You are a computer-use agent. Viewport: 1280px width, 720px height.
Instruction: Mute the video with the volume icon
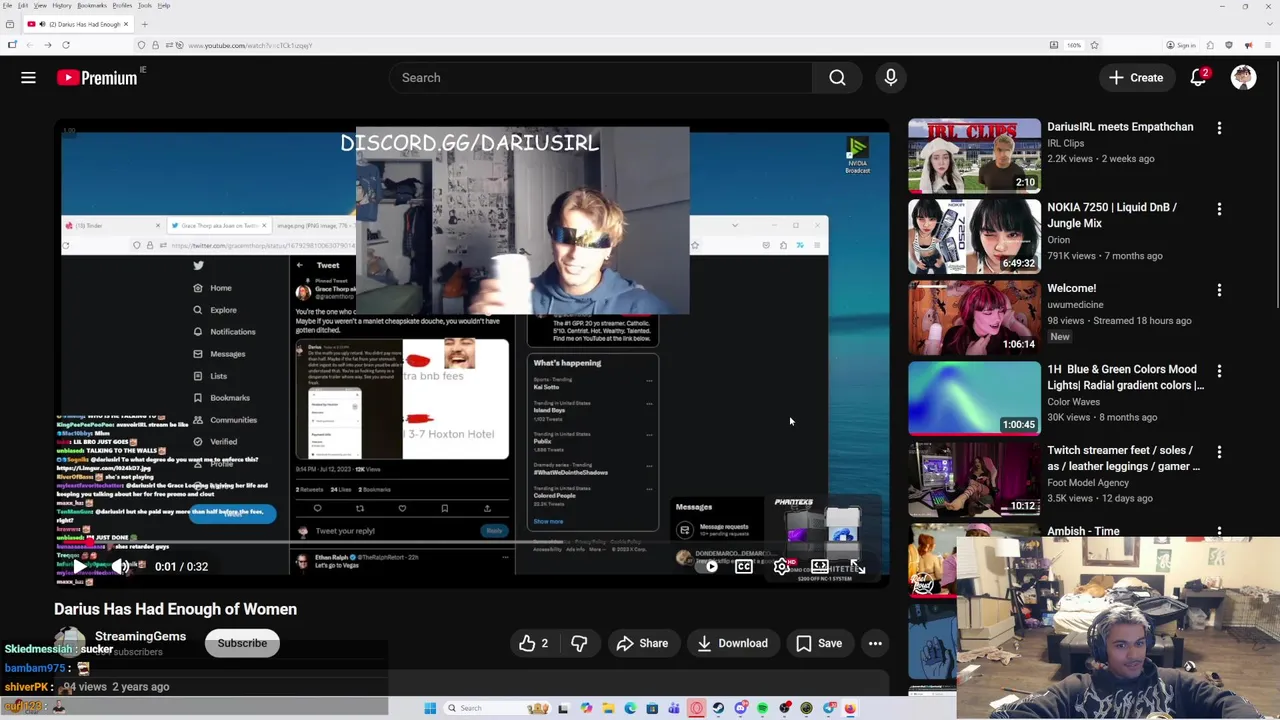point(120,566)
